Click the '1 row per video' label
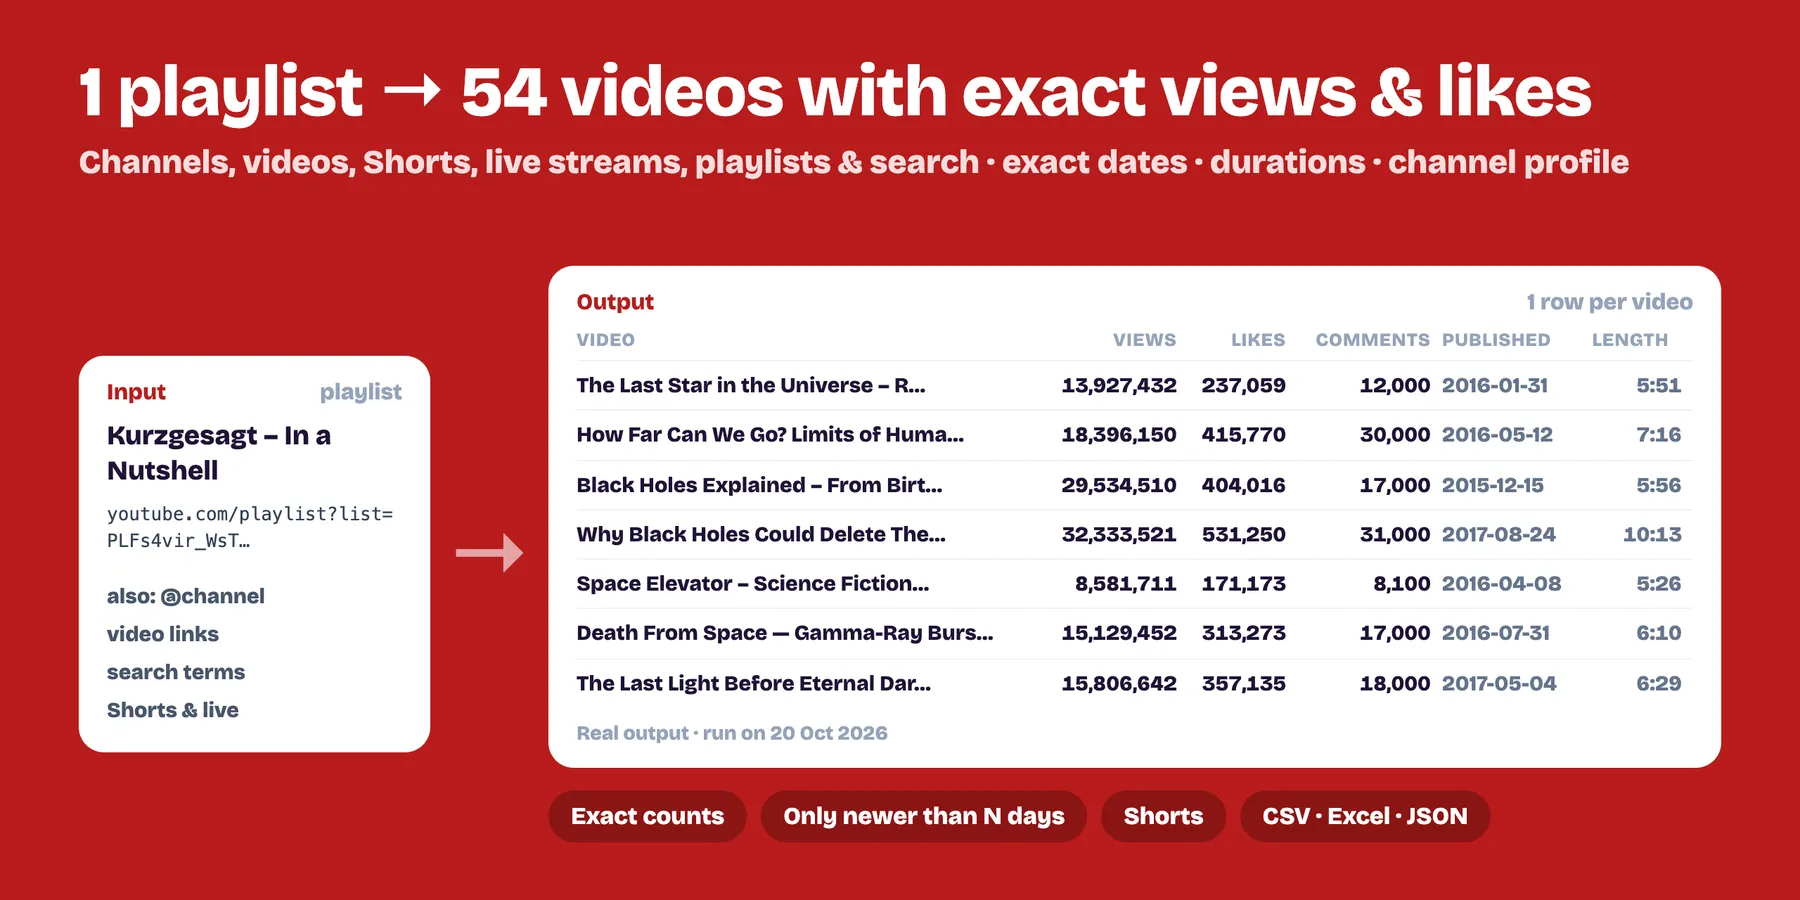Viewport: 1800px width, 900px height. click(1609, 302)
